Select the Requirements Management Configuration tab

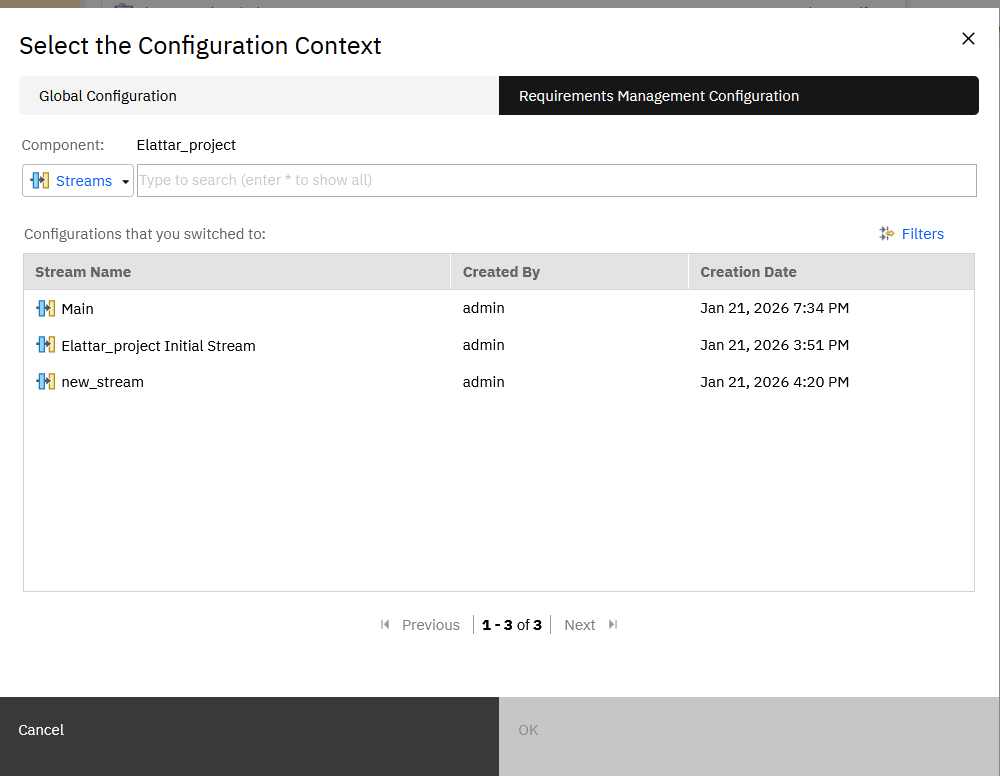(x=659, y=95)
